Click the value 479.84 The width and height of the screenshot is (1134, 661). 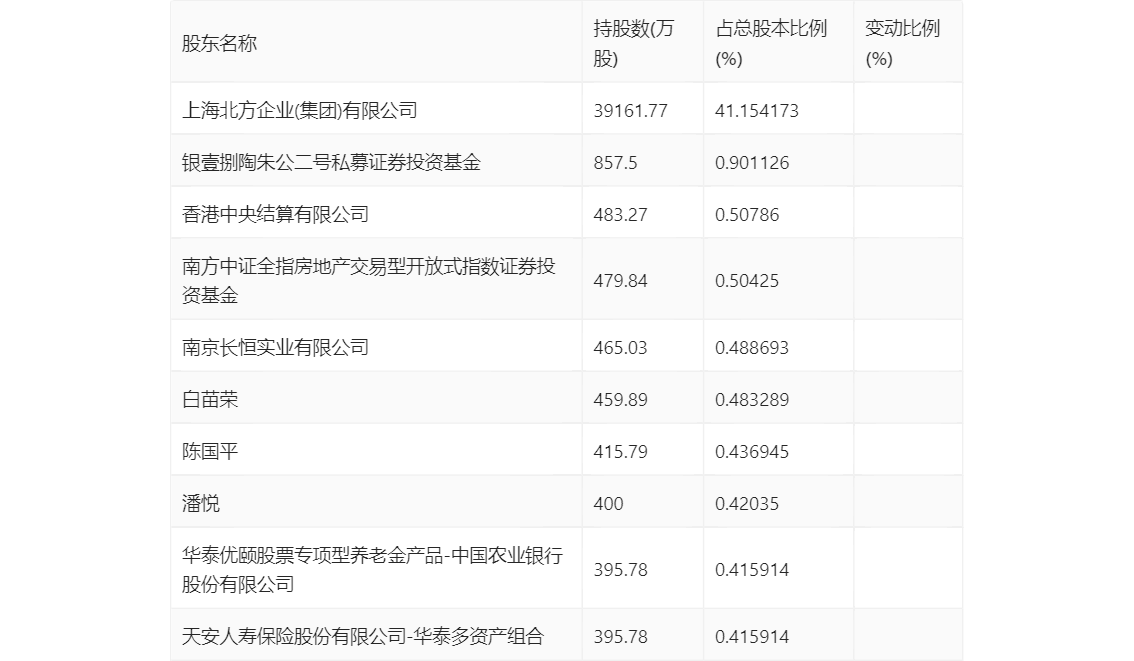621,281
